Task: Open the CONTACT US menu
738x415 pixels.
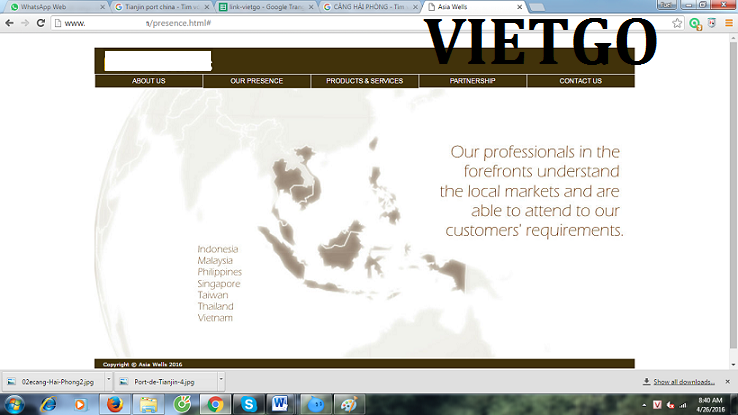Action: (580, 81)
